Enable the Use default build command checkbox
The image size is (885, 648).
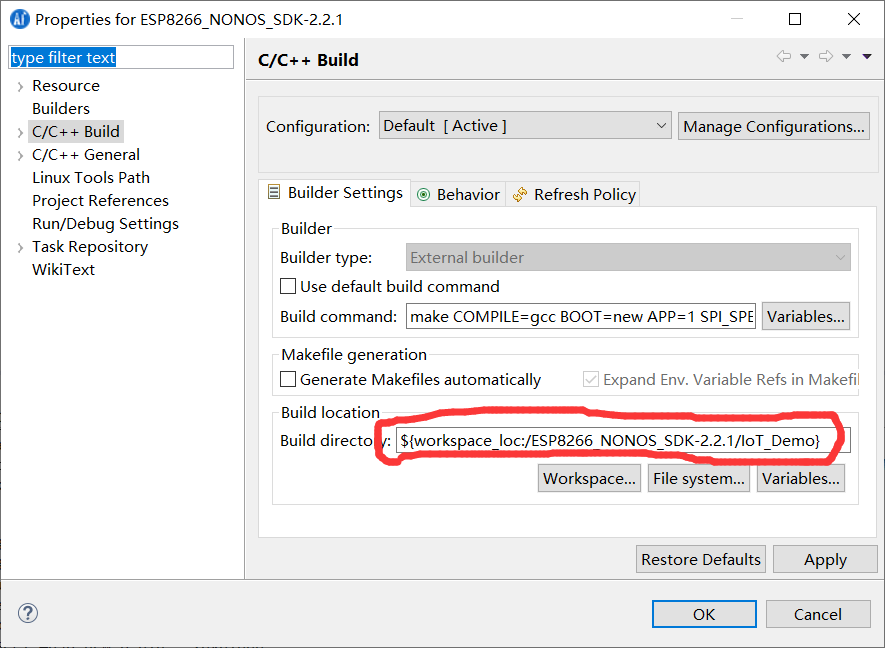[x=288, y=286]
